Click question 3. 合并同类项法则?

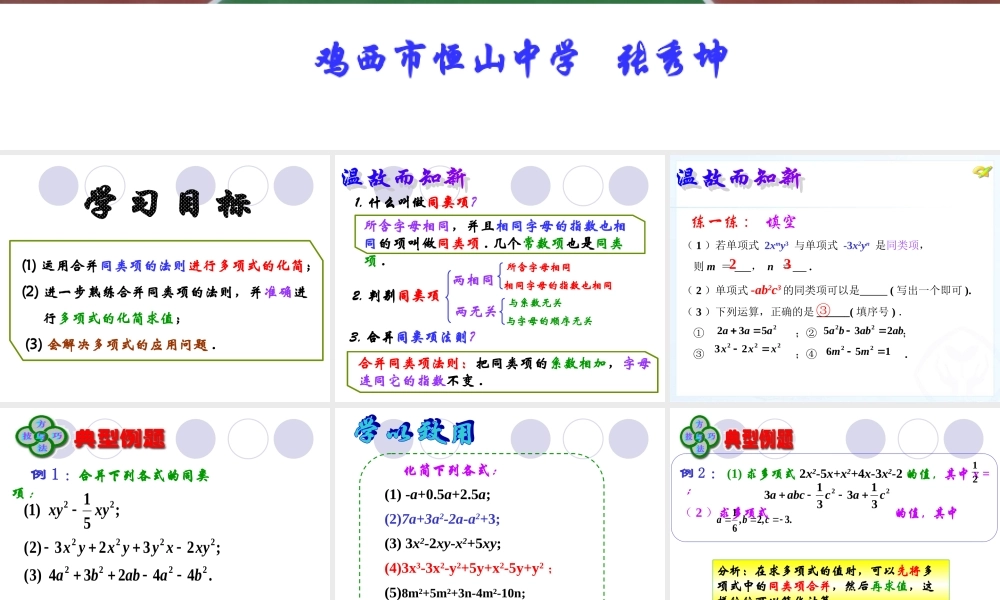[x=412, y=337]
